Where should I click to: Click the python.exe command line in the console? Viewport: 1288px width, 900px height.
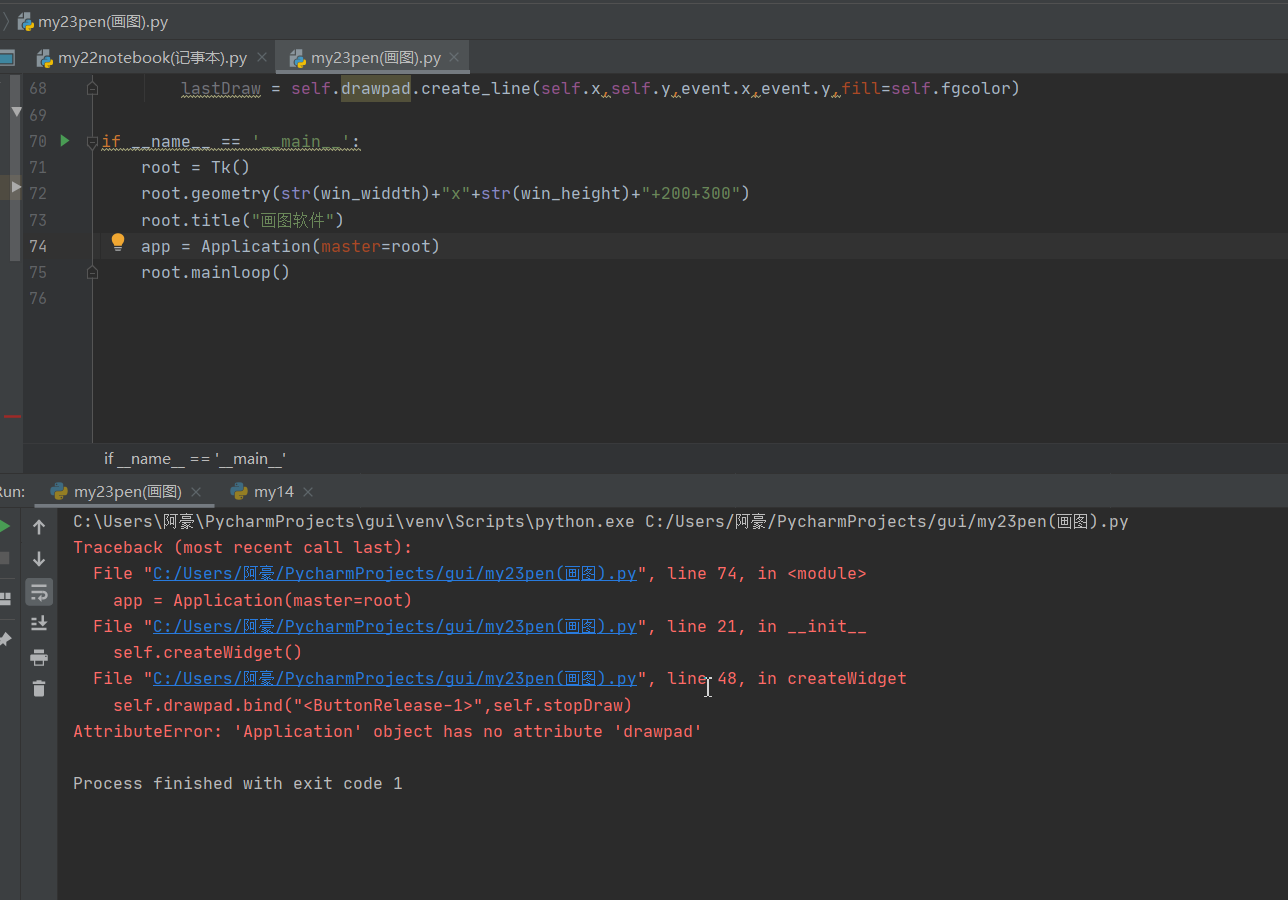[x=600, y=521]
